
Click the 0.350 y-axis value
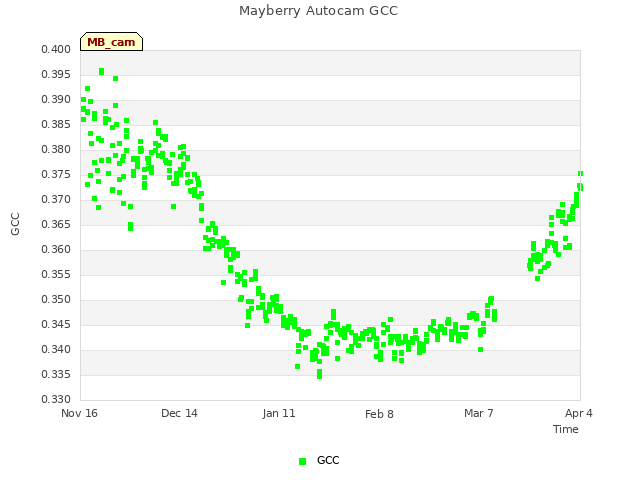pyautogui.click(x=56, y=300)
